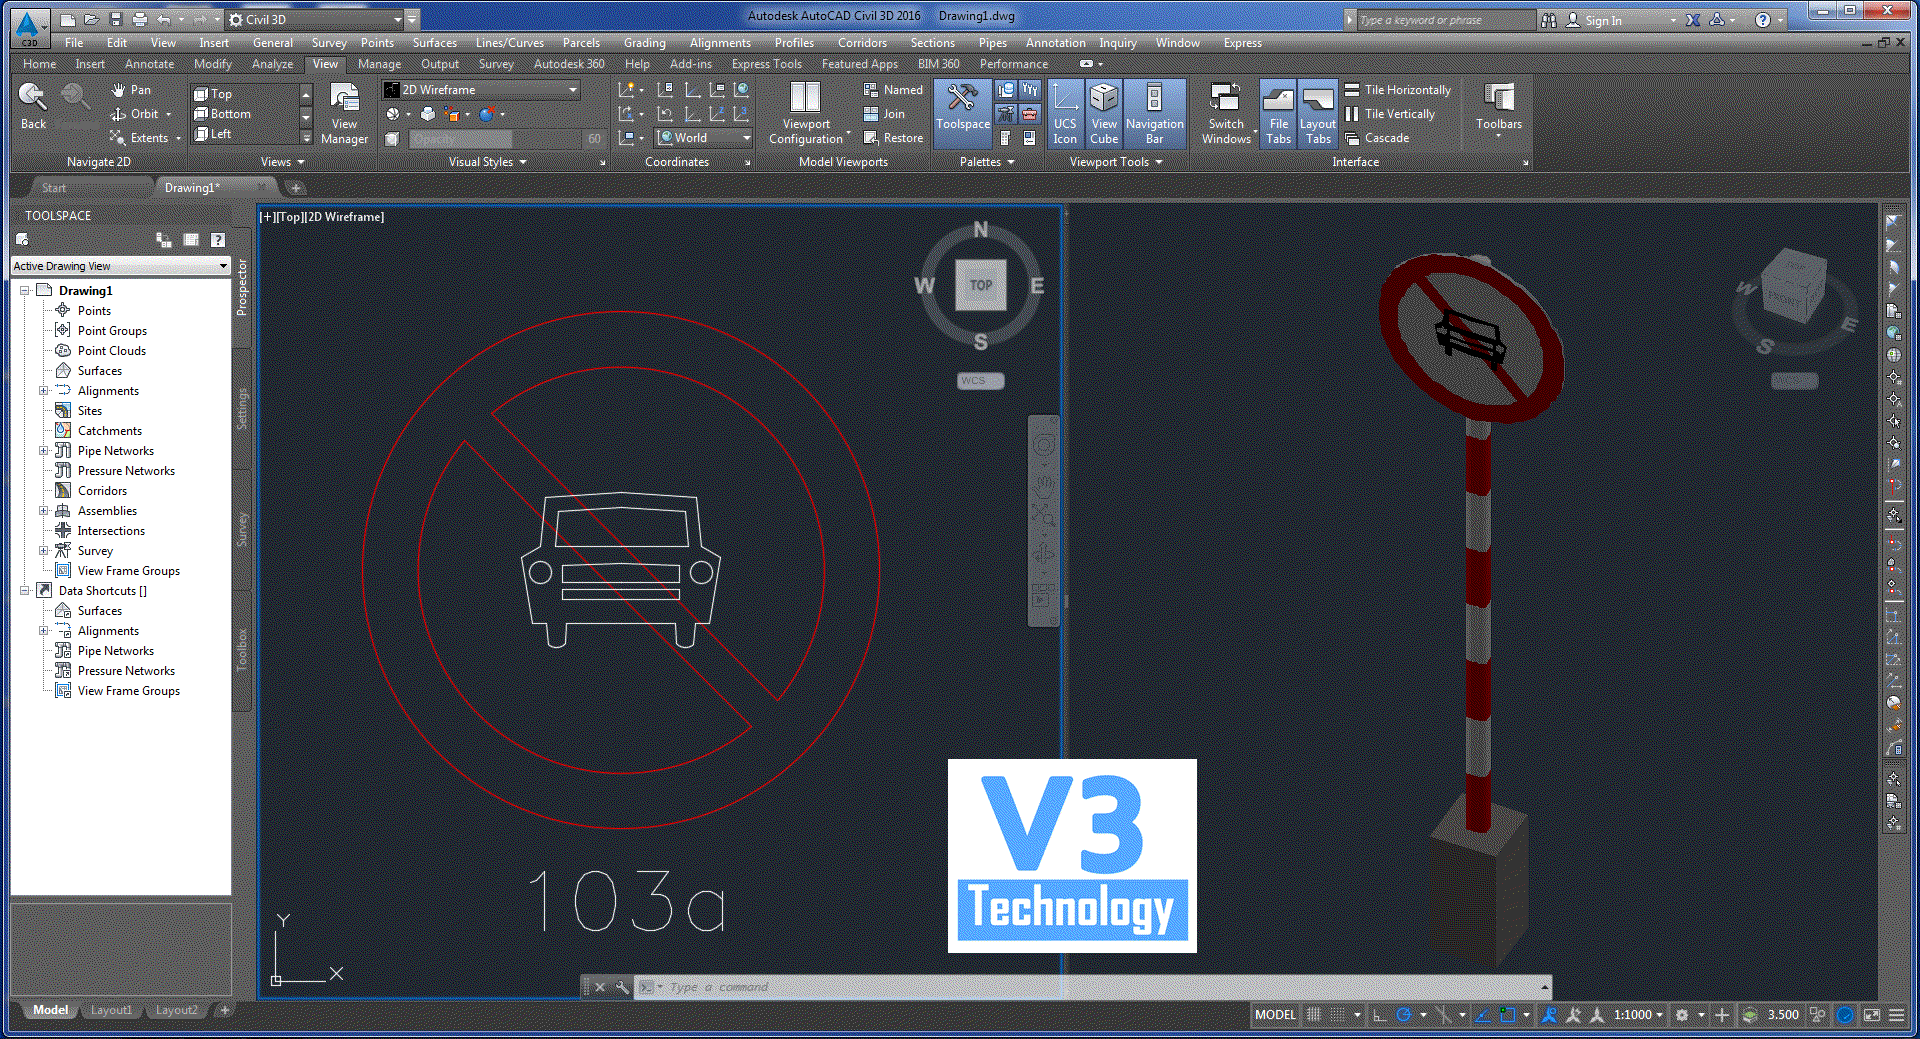Click Join viewports button
This screenshot has width=1920, height=1039.
point(884,114)
